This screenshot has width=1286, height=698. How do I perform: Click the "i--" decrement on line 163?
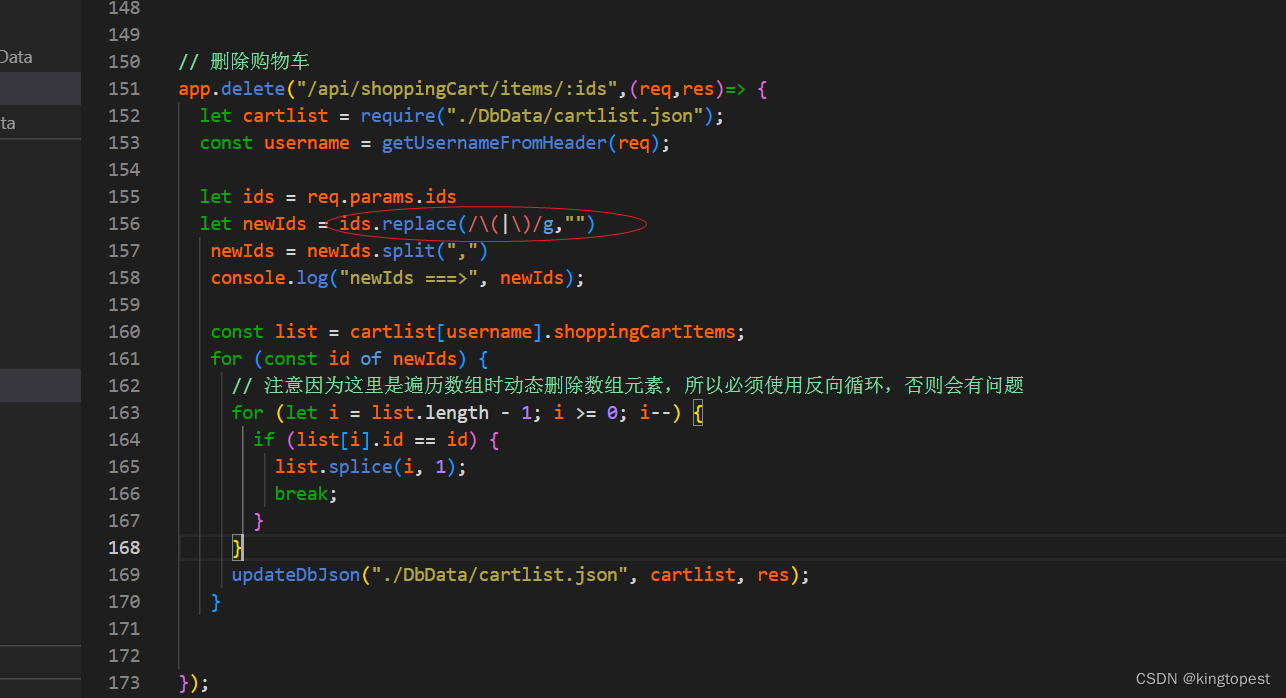pos(656,413)
